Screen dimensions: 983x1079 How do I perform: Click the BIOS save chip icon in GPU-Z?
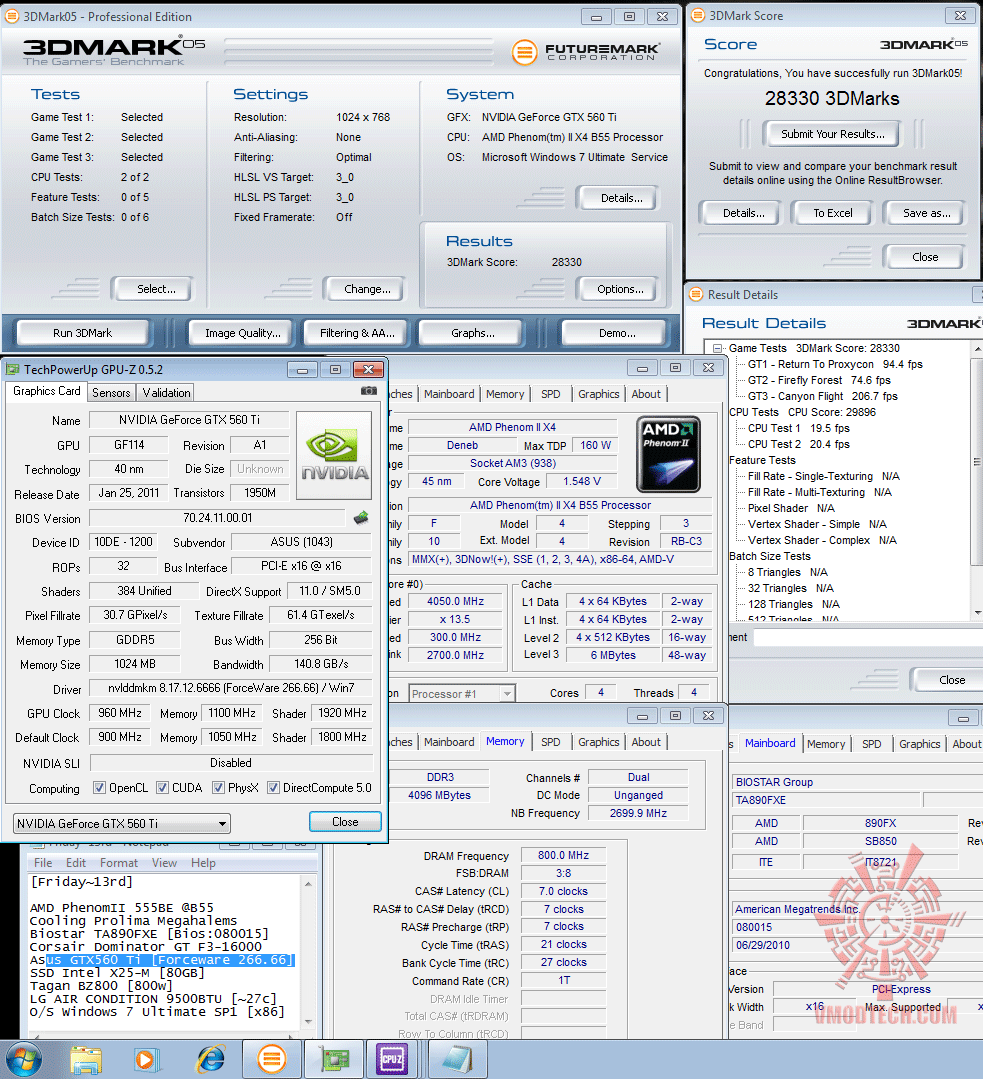click(x=361, y=517)
